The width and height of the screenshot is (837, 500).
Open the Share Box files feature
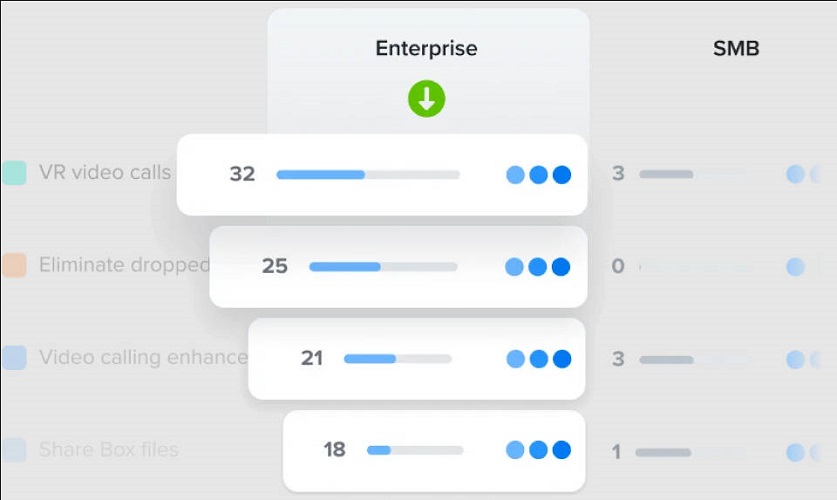tap(108, 450)
